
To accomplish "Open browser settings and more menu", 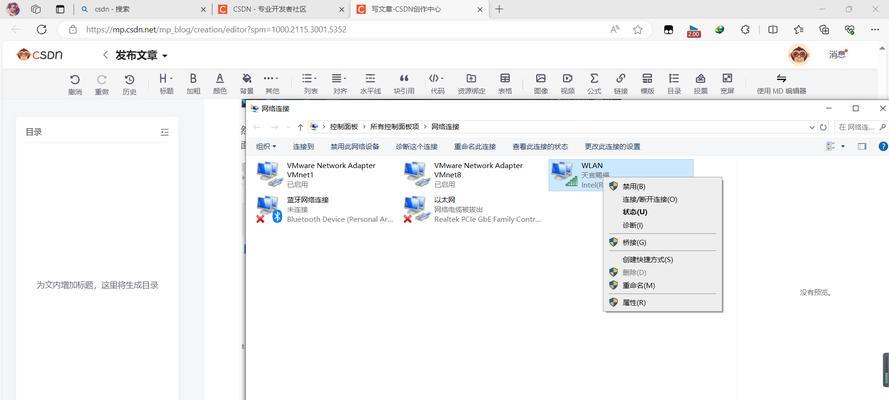I will pos(875,29).
